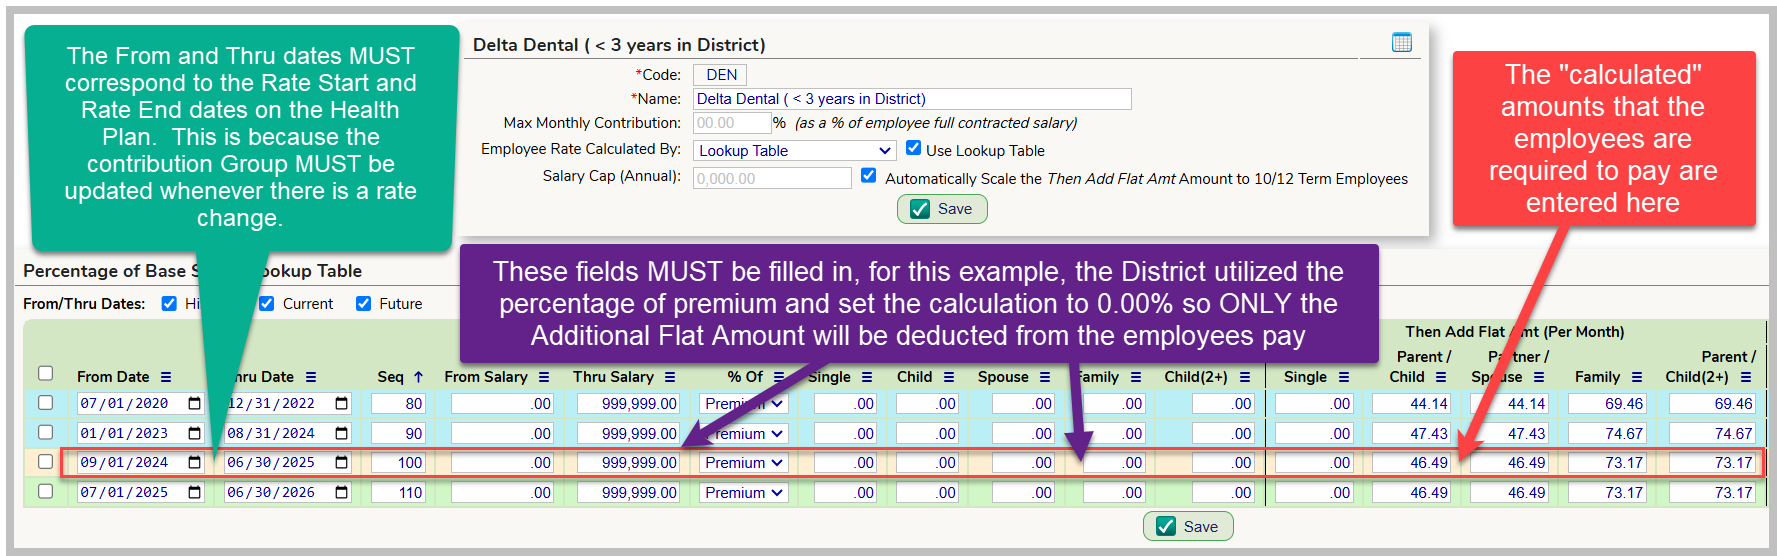Select row checkbox for 07/01/2020

pyautogui.click(x=45, y=402)
